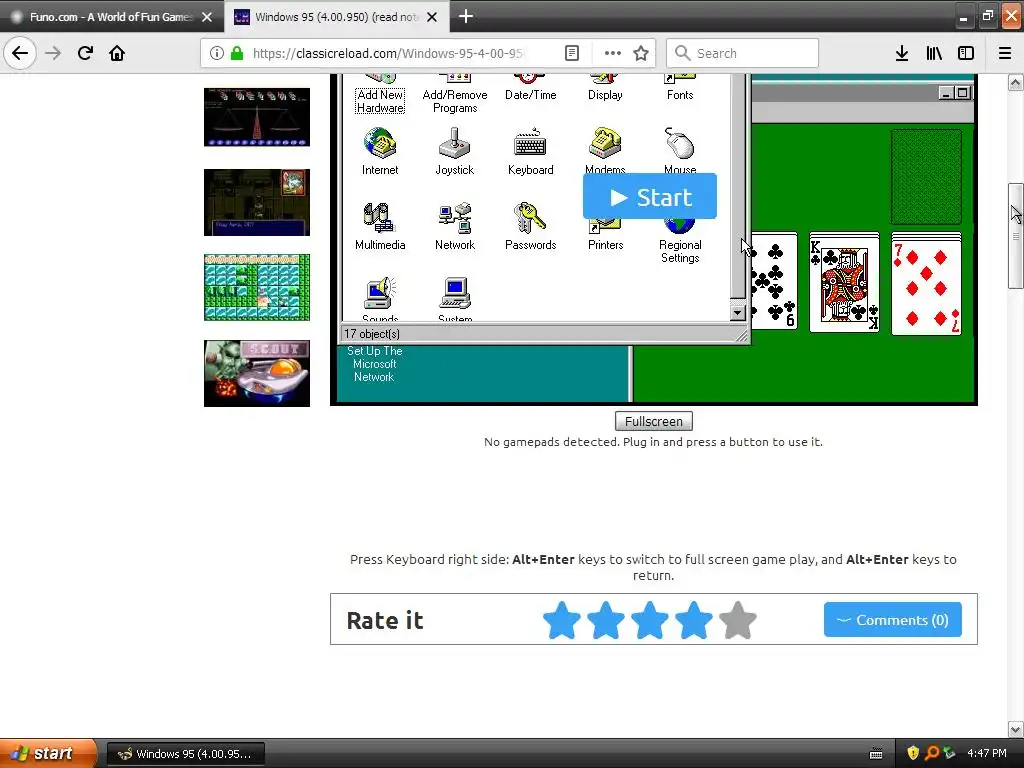
Task: Open the Windows XP start menu
Action: click(x=48, y=754)
